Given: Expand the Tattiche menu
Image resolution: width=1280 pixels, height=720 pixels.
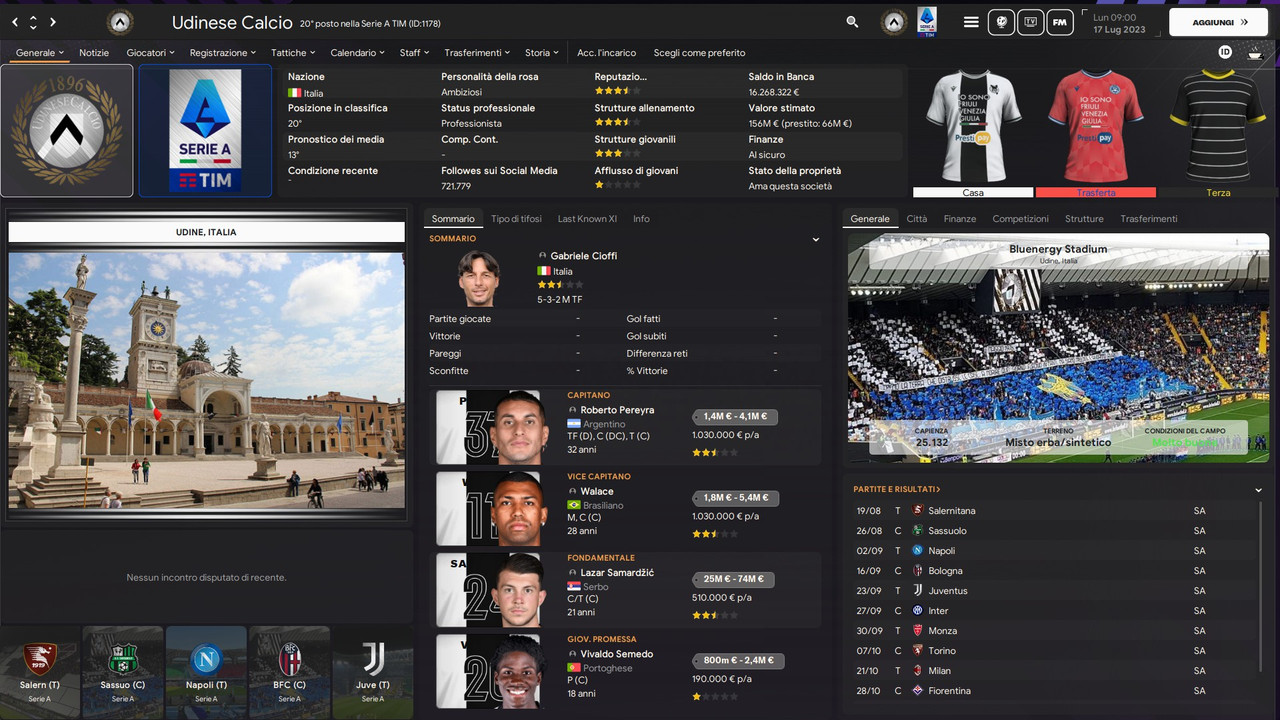Looking at the screenshot, I should (293, 52).
